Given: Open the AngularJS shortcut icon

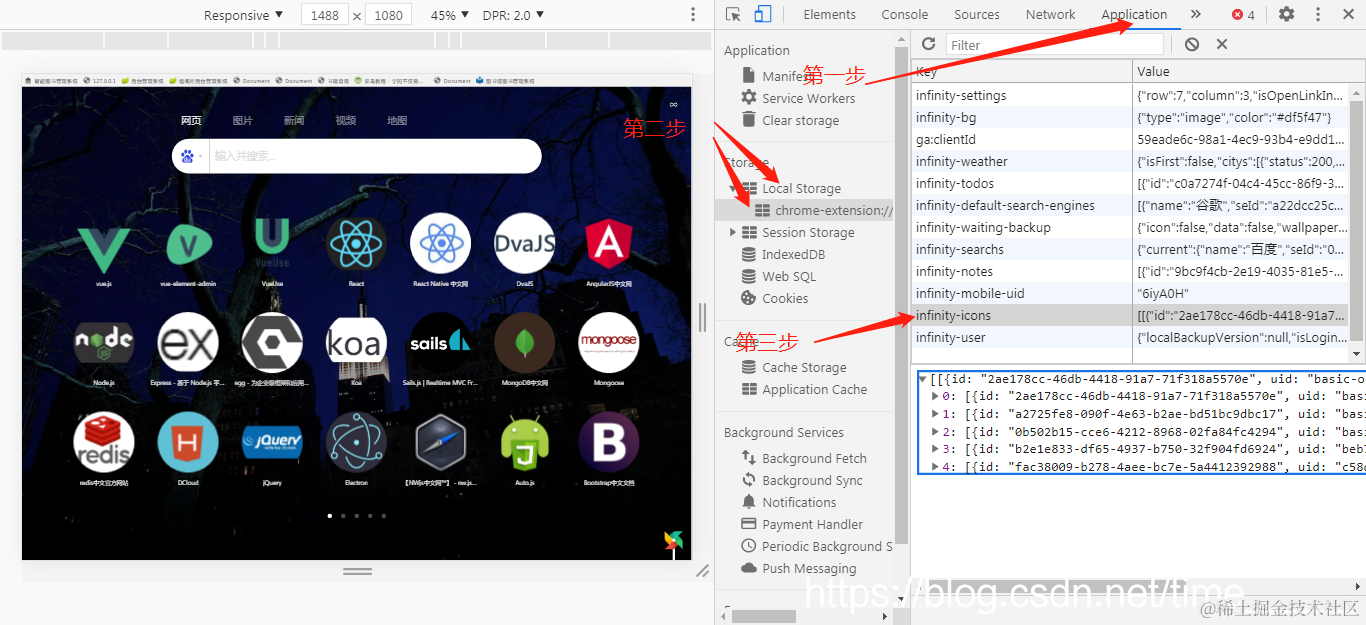Looking at the screenshot, I should coord(608,243).
